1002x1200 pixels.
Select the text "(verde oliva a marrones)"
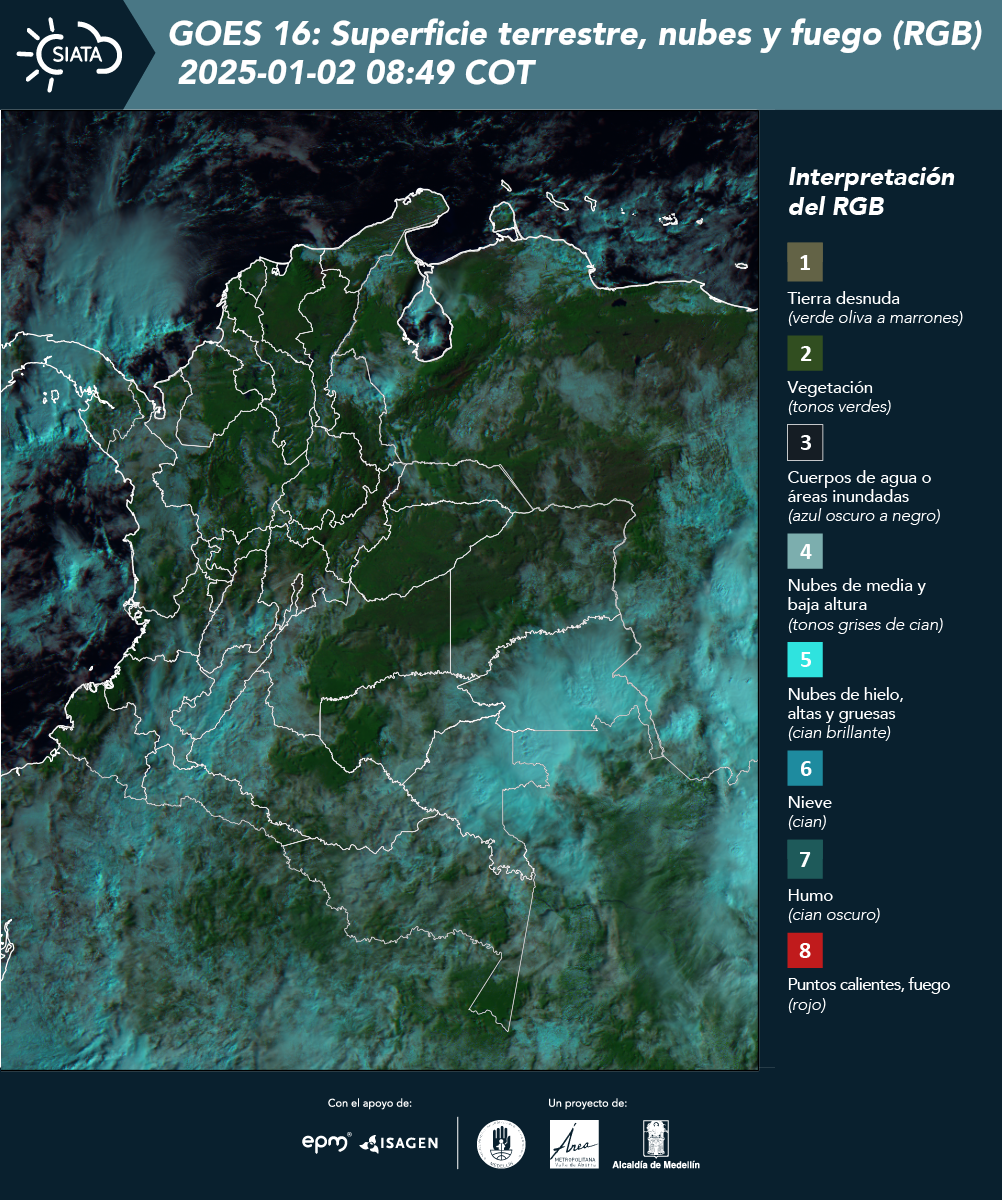[x=875, y=318]
